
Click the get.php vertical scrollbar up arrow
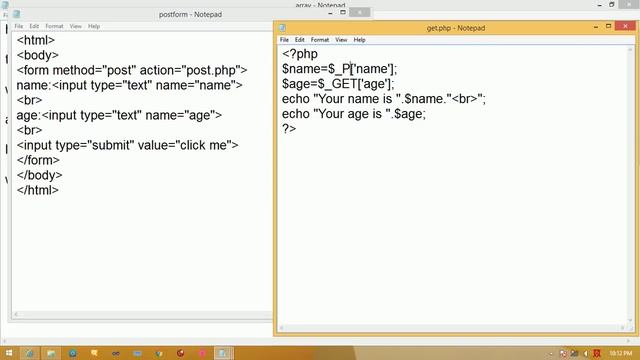click(x=630, y=50)
